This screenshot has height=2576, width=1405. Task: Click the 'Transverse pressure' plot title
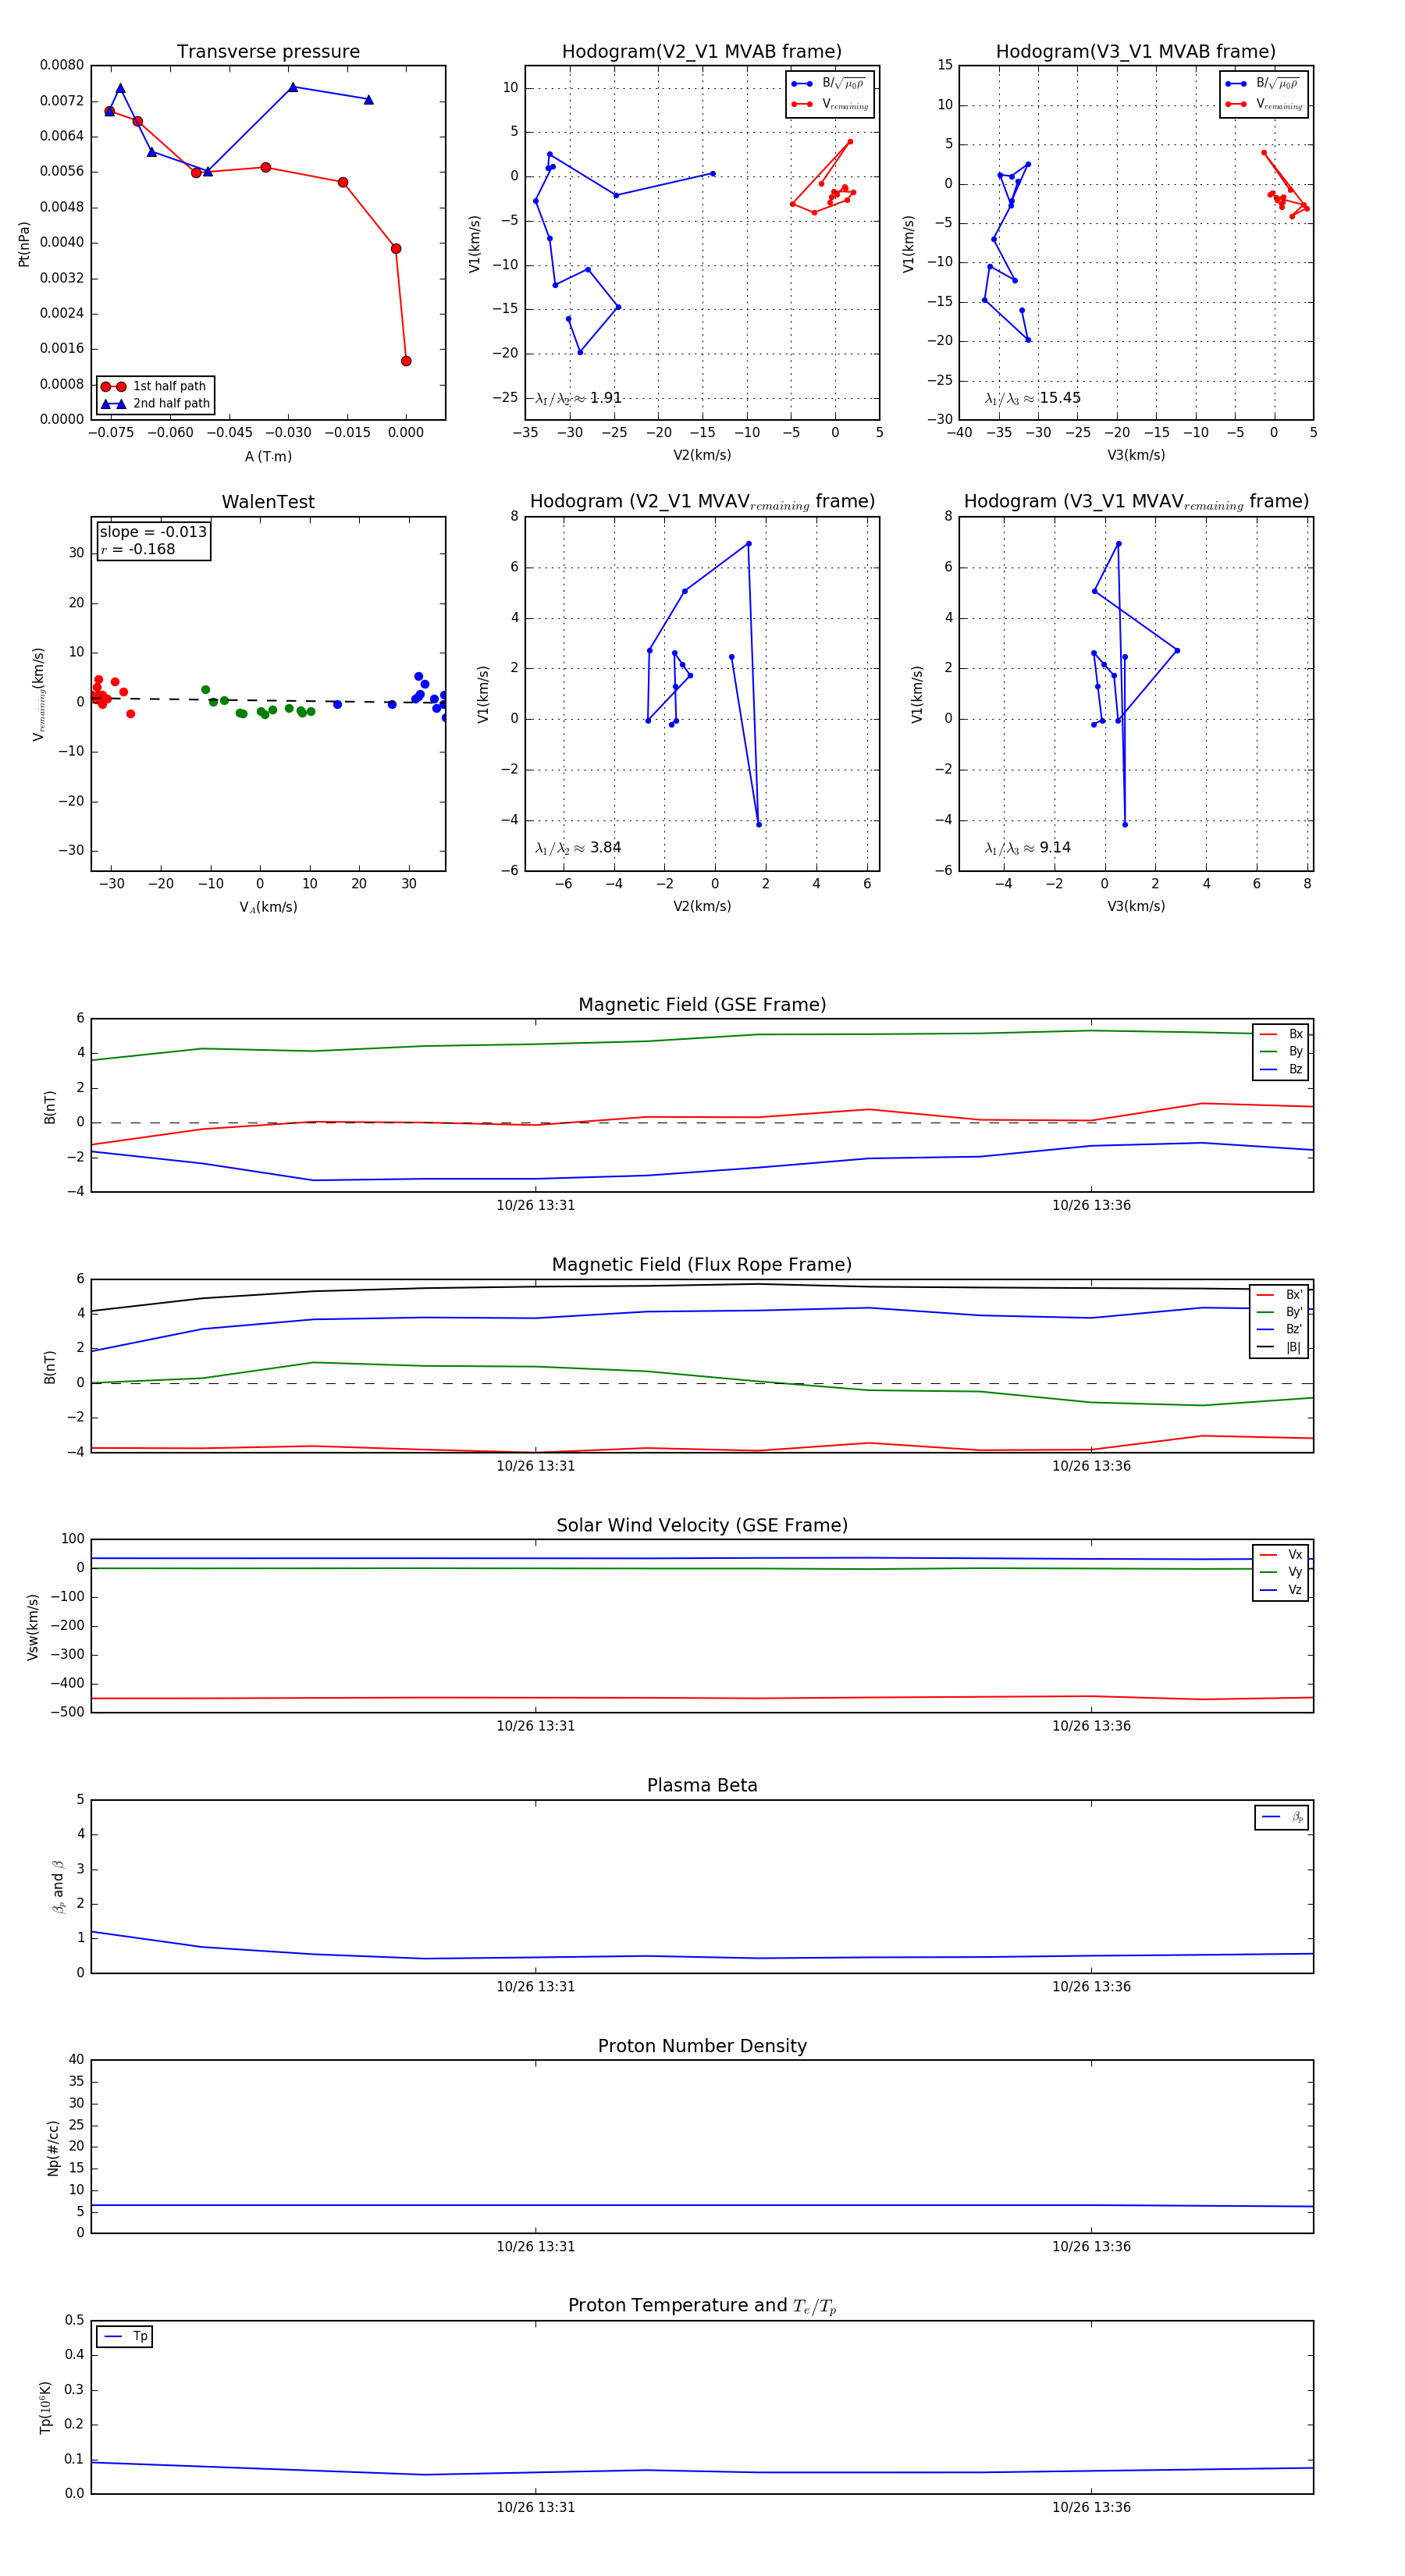click(x=268, y=52)
